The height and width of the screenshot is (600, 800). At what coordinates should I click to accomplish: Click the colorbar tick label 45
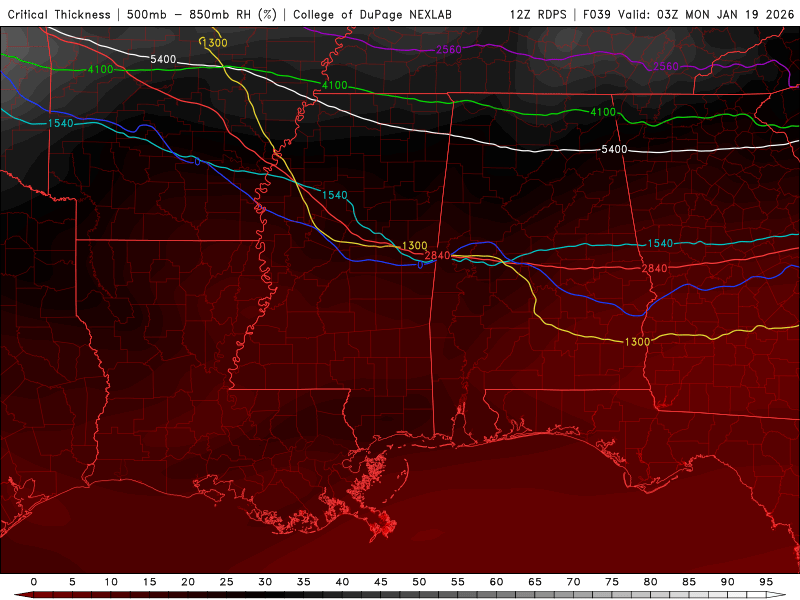point(381,582)
